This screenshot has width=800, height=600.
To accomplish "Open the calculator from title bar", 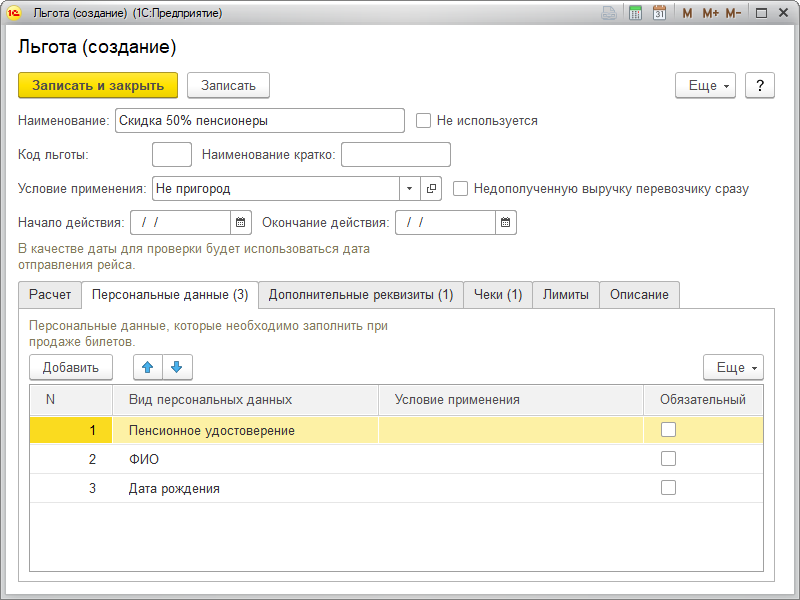I will [635, 13].
